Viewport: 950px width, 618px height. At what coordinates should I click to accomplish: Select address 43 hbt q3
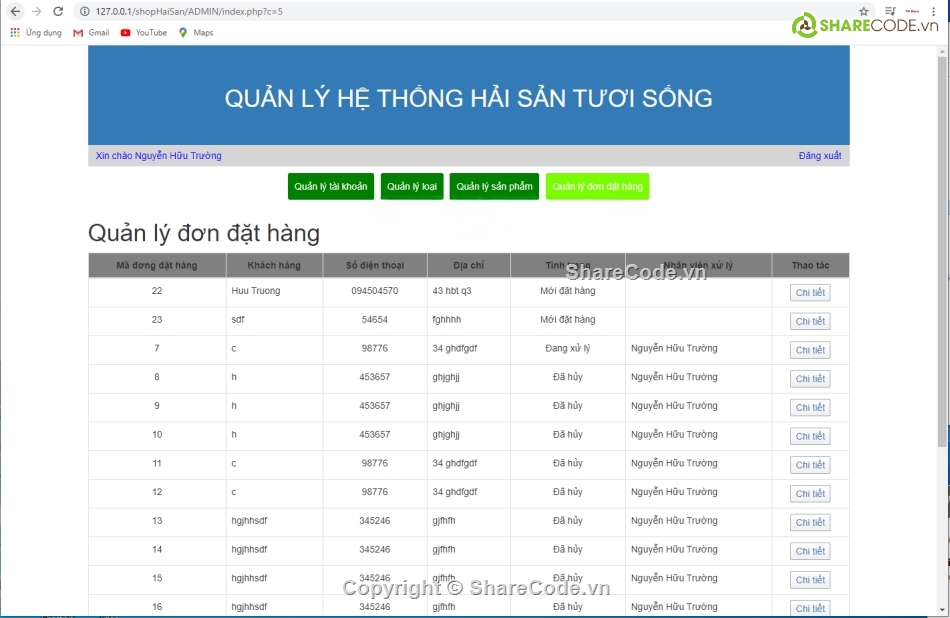point(452,291)
